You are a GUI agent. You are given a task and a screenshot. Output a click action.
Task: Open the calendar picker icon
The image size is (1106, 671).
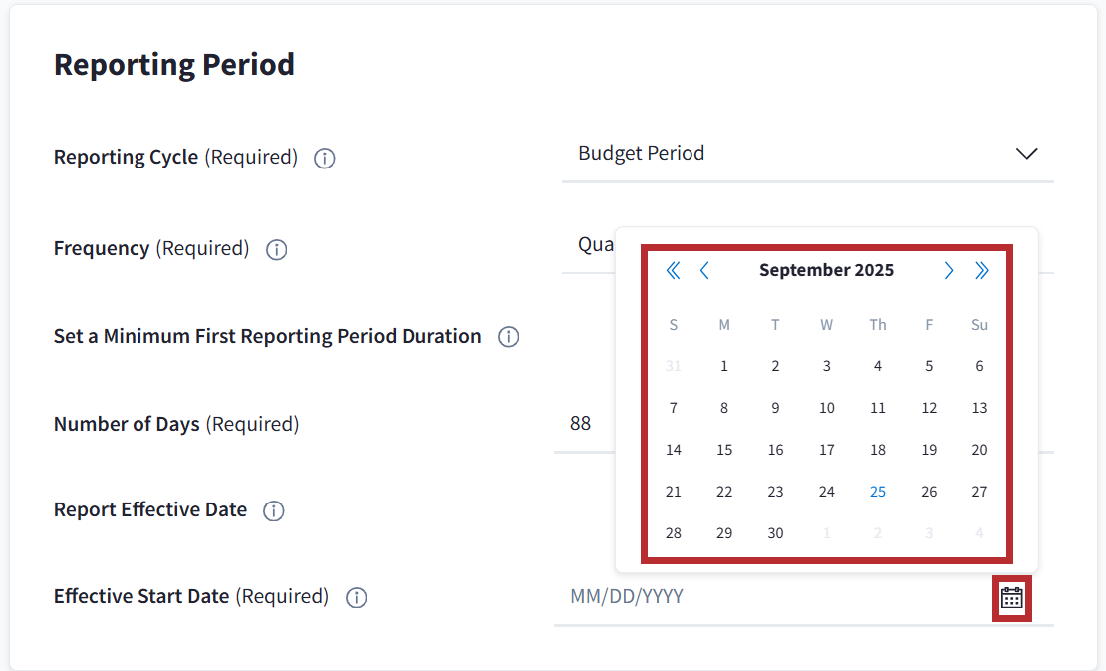pyautogui.click(x=1011, y=598)
